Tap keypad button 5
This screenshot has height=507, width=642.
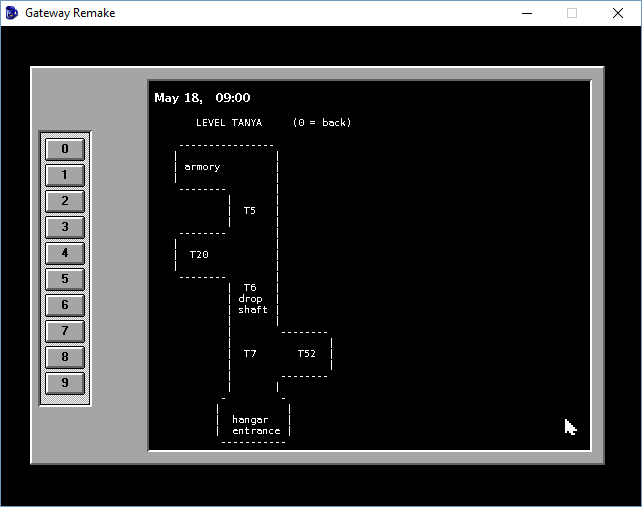pyautogui.click(x=65, y=279)
